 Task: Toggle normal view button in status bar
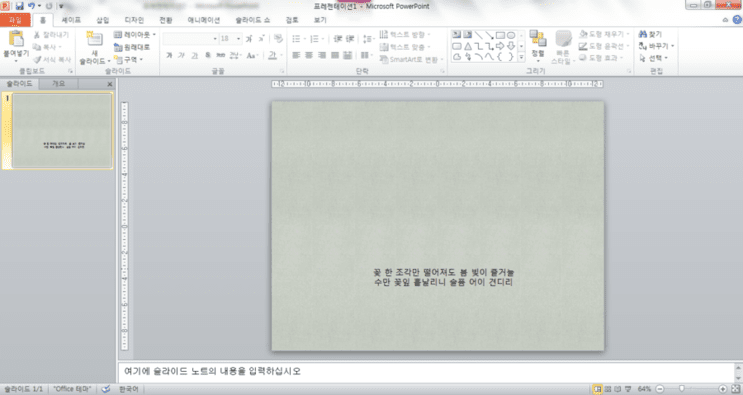click(598, 389)
